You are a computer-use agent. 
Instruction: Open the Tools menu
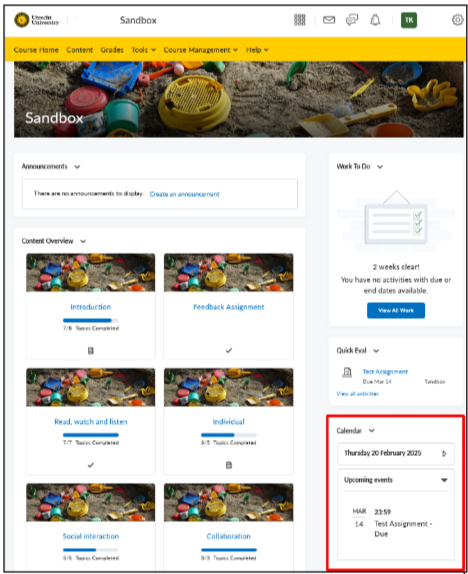pyautogui.click(x=144, y=50)
